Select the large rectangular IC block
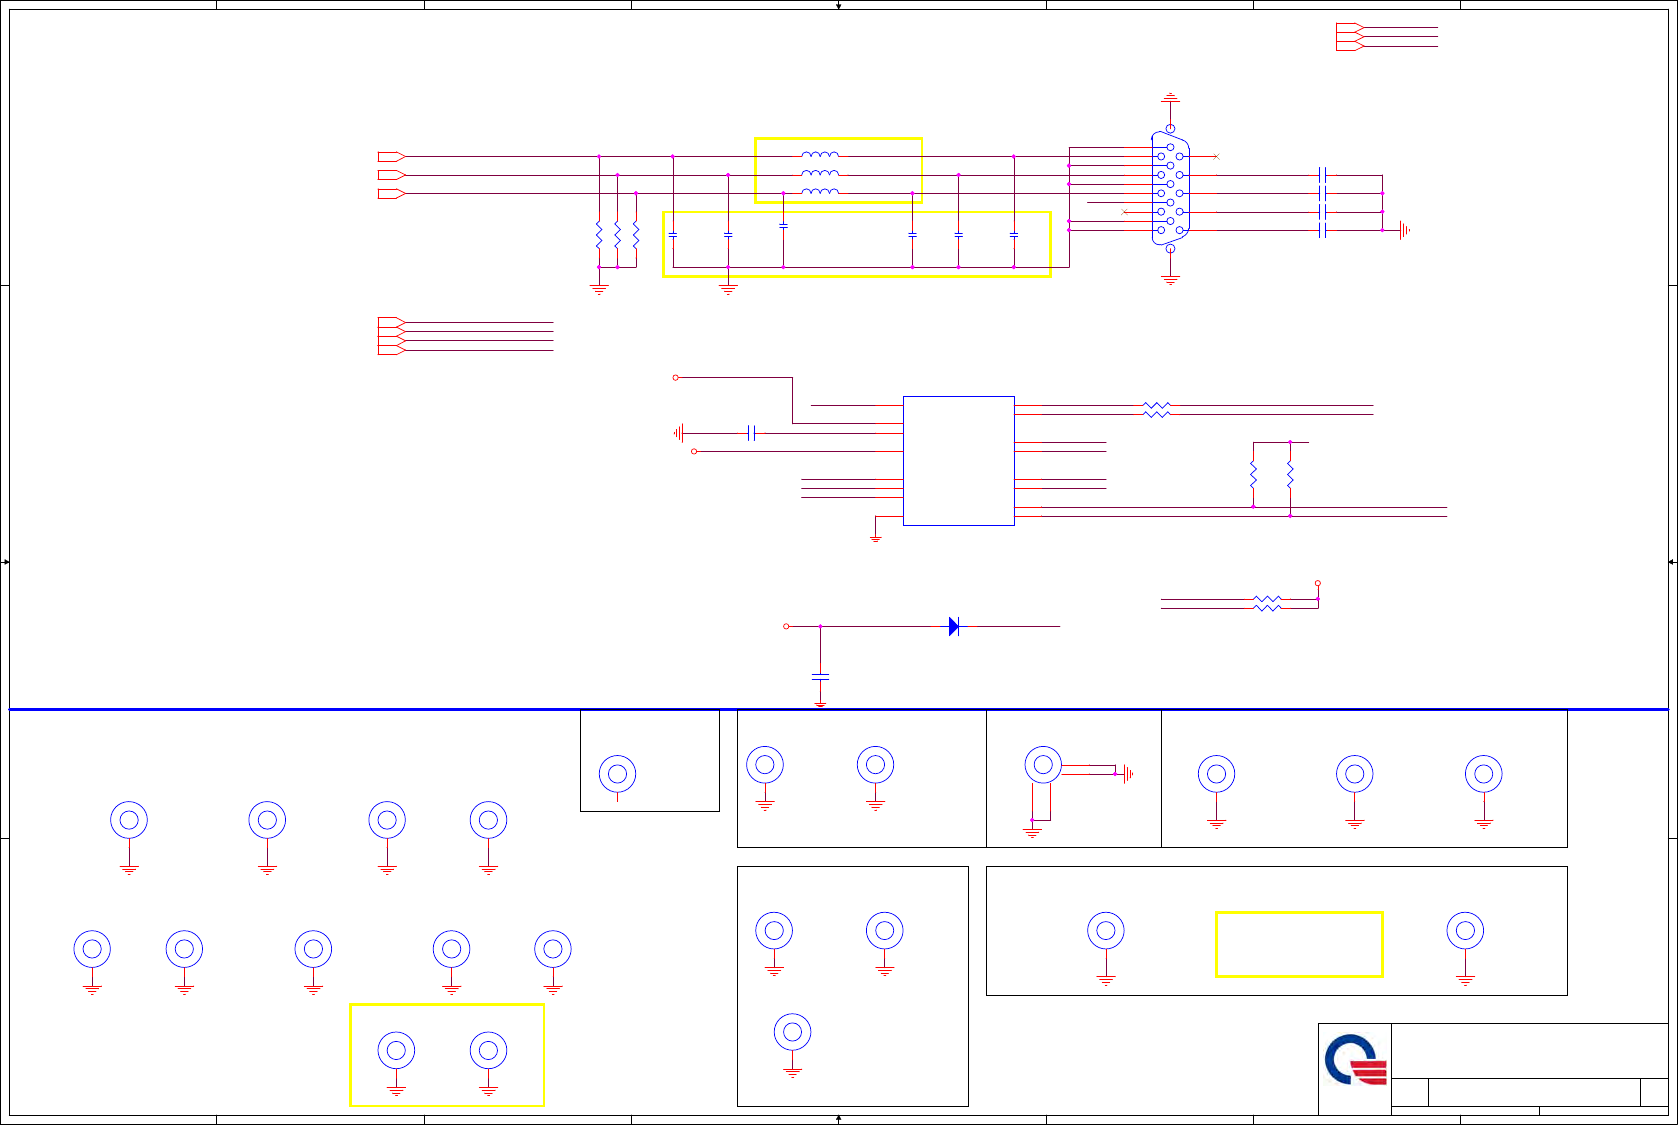This screenshot has width=1678, height=1125. point(959,461)
